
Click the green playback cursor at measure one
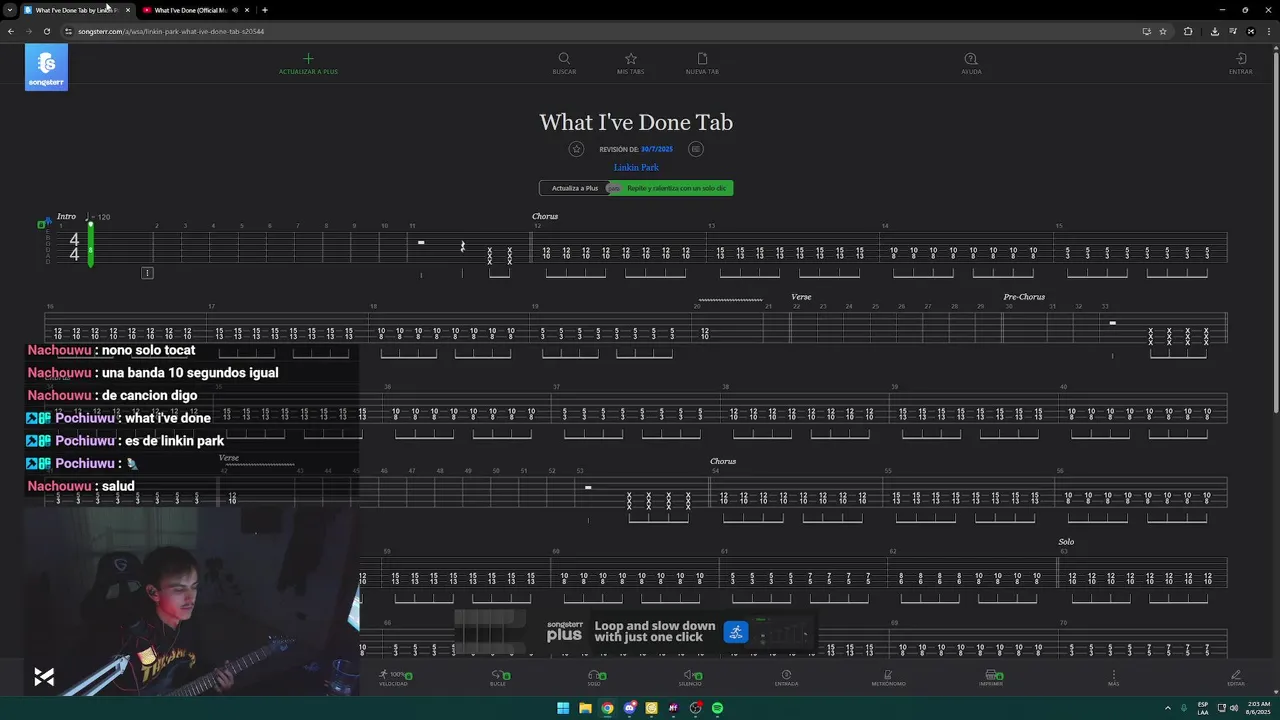click(x=90, y=244)
